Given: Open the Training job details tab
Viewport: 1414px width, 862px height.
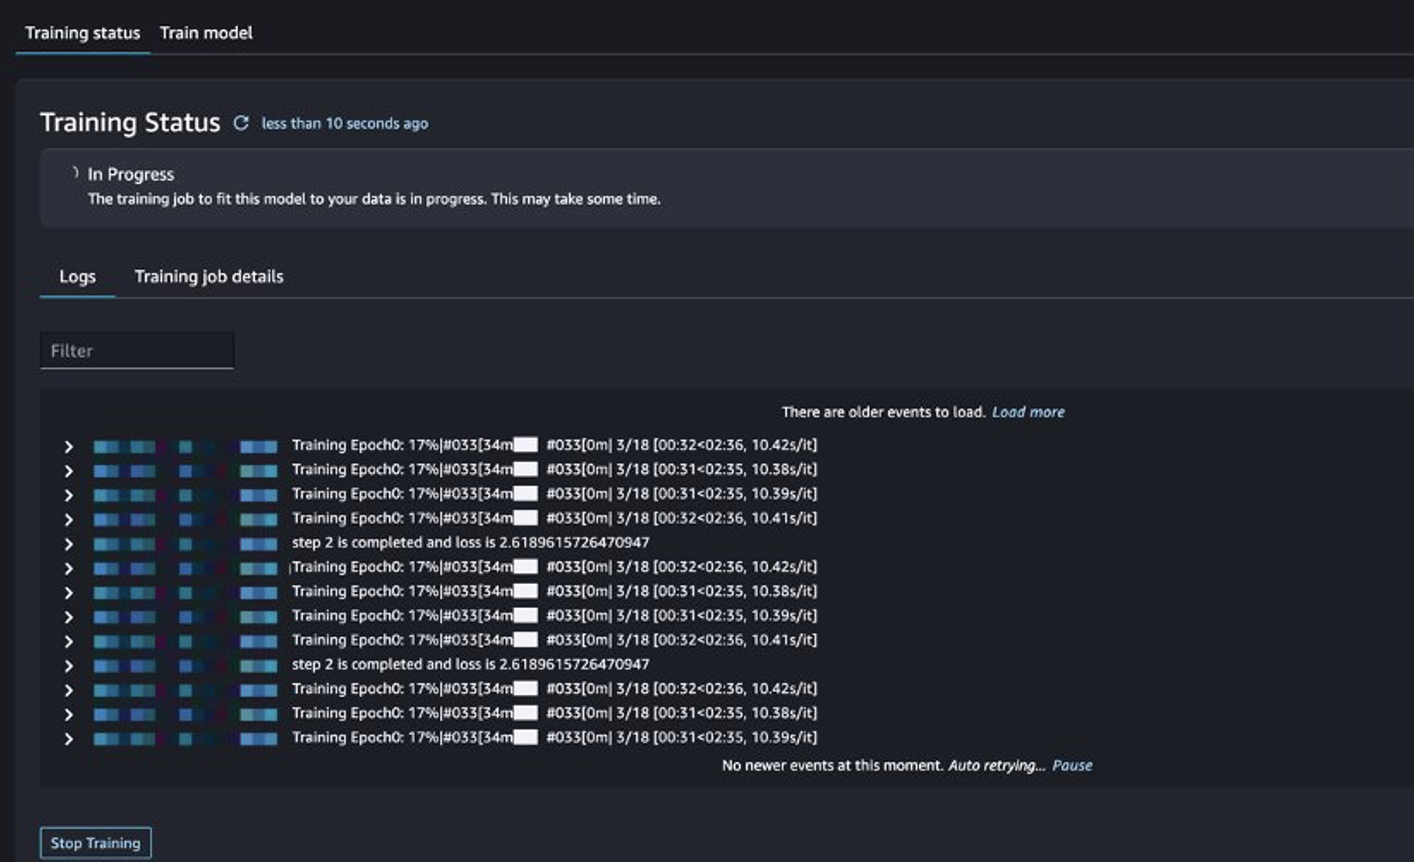Looking at the screenshot, I should point(209,276).
